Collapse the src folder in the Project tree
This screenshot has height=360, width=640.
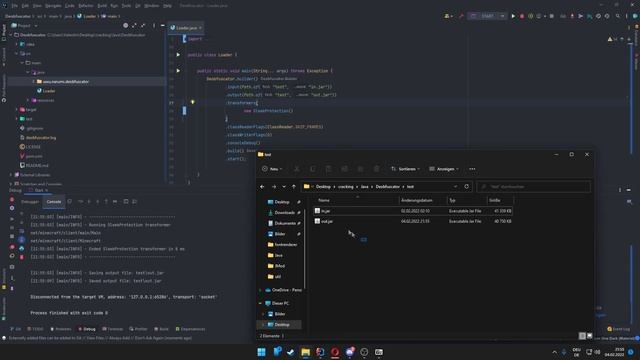pos(17,53)
